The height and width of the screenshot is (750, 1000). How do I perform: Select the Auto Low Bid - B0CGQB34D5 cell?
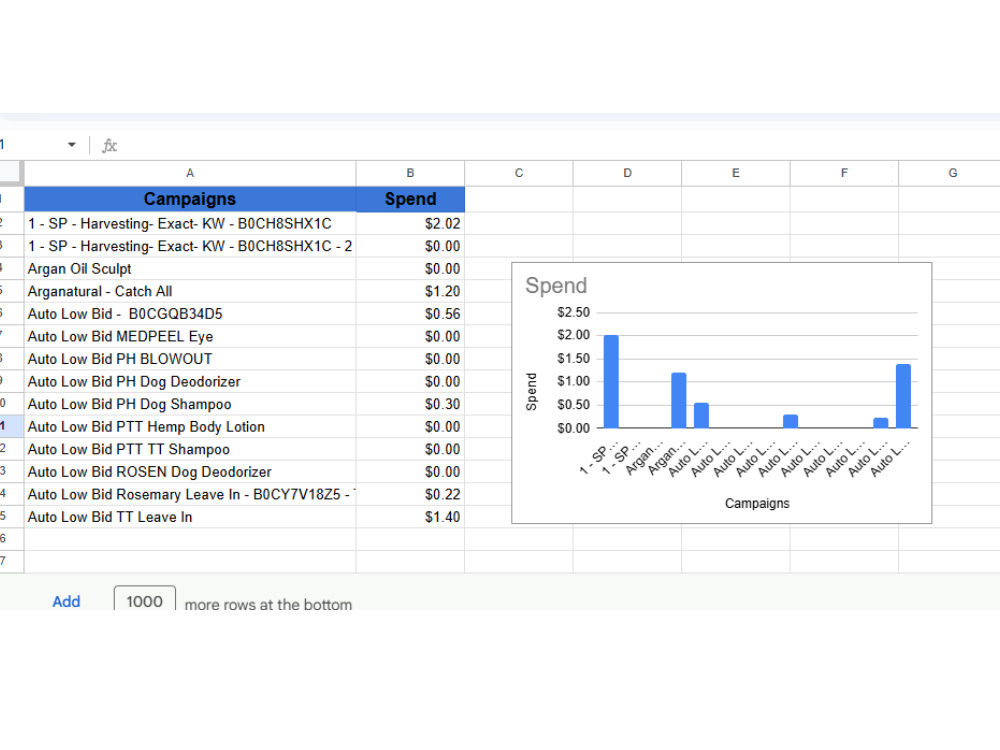(x=190, y=314)
